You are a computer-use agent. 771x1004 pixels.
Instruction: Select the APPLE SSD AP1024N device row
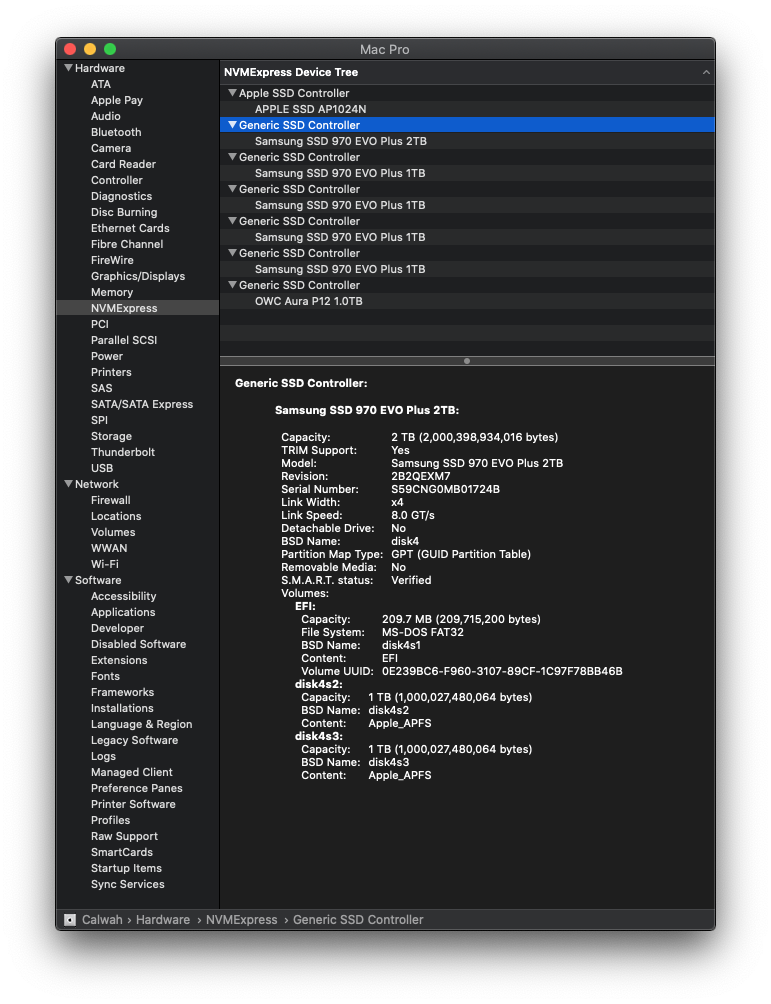point(467,109)
